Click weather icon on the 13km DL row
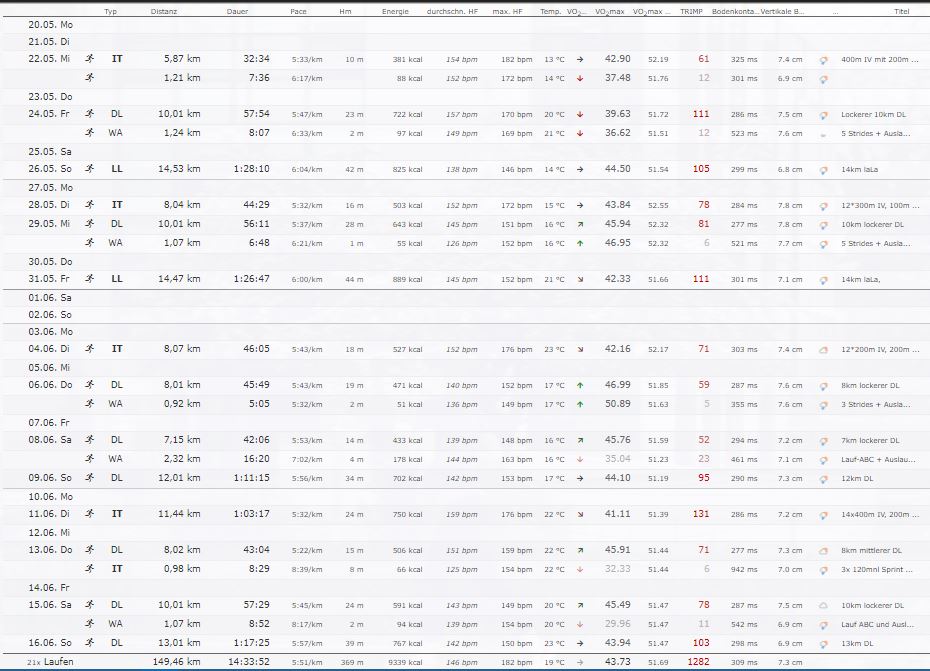 [823, 643]
